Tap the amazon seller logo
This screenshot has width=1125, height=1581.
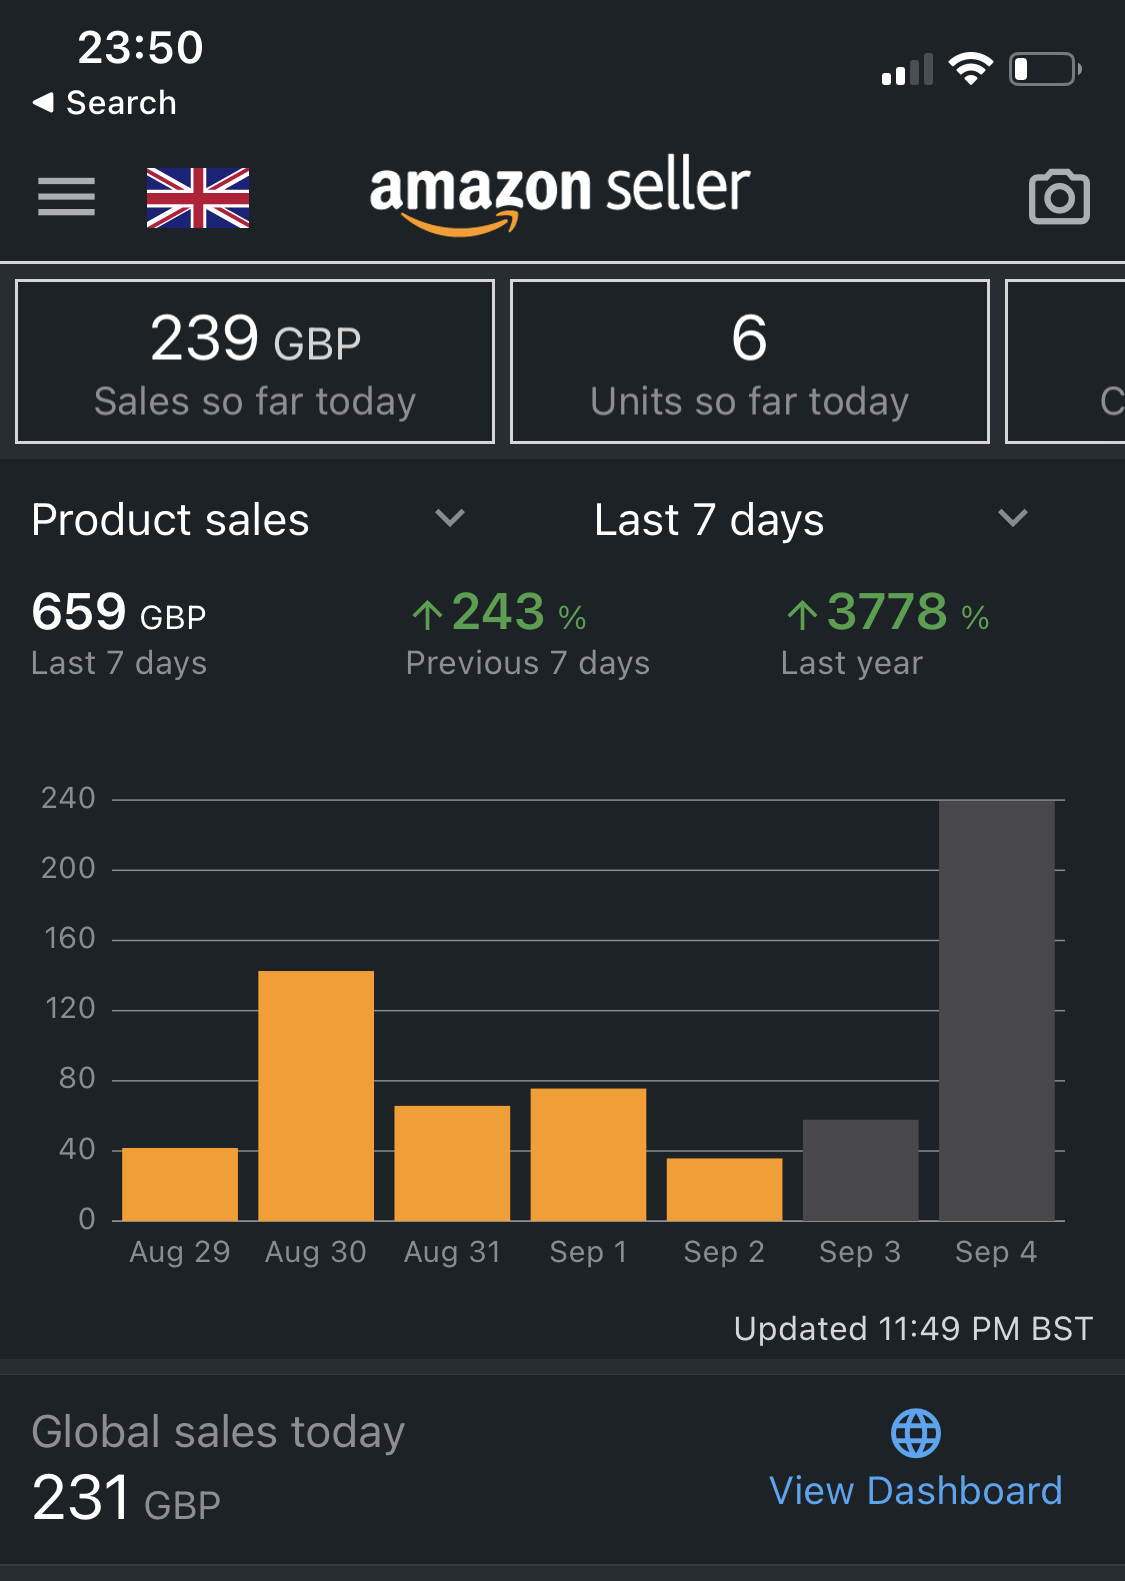pos(560,195)
